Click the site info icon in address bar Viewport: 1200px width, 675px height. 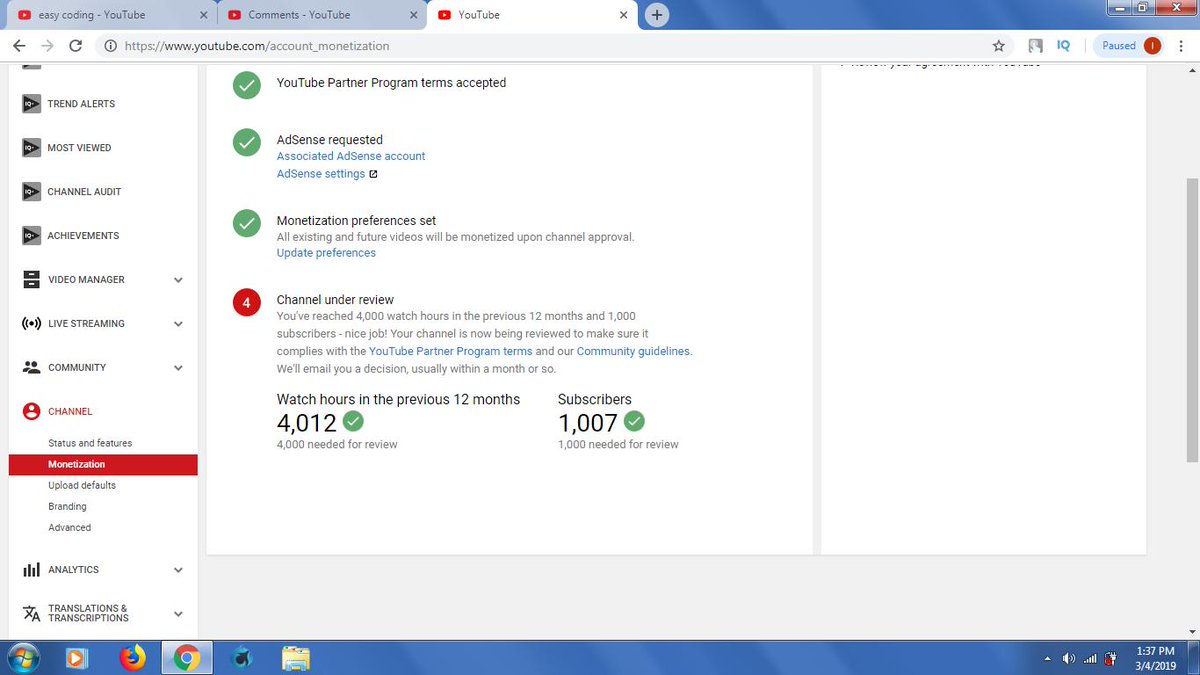110,46
